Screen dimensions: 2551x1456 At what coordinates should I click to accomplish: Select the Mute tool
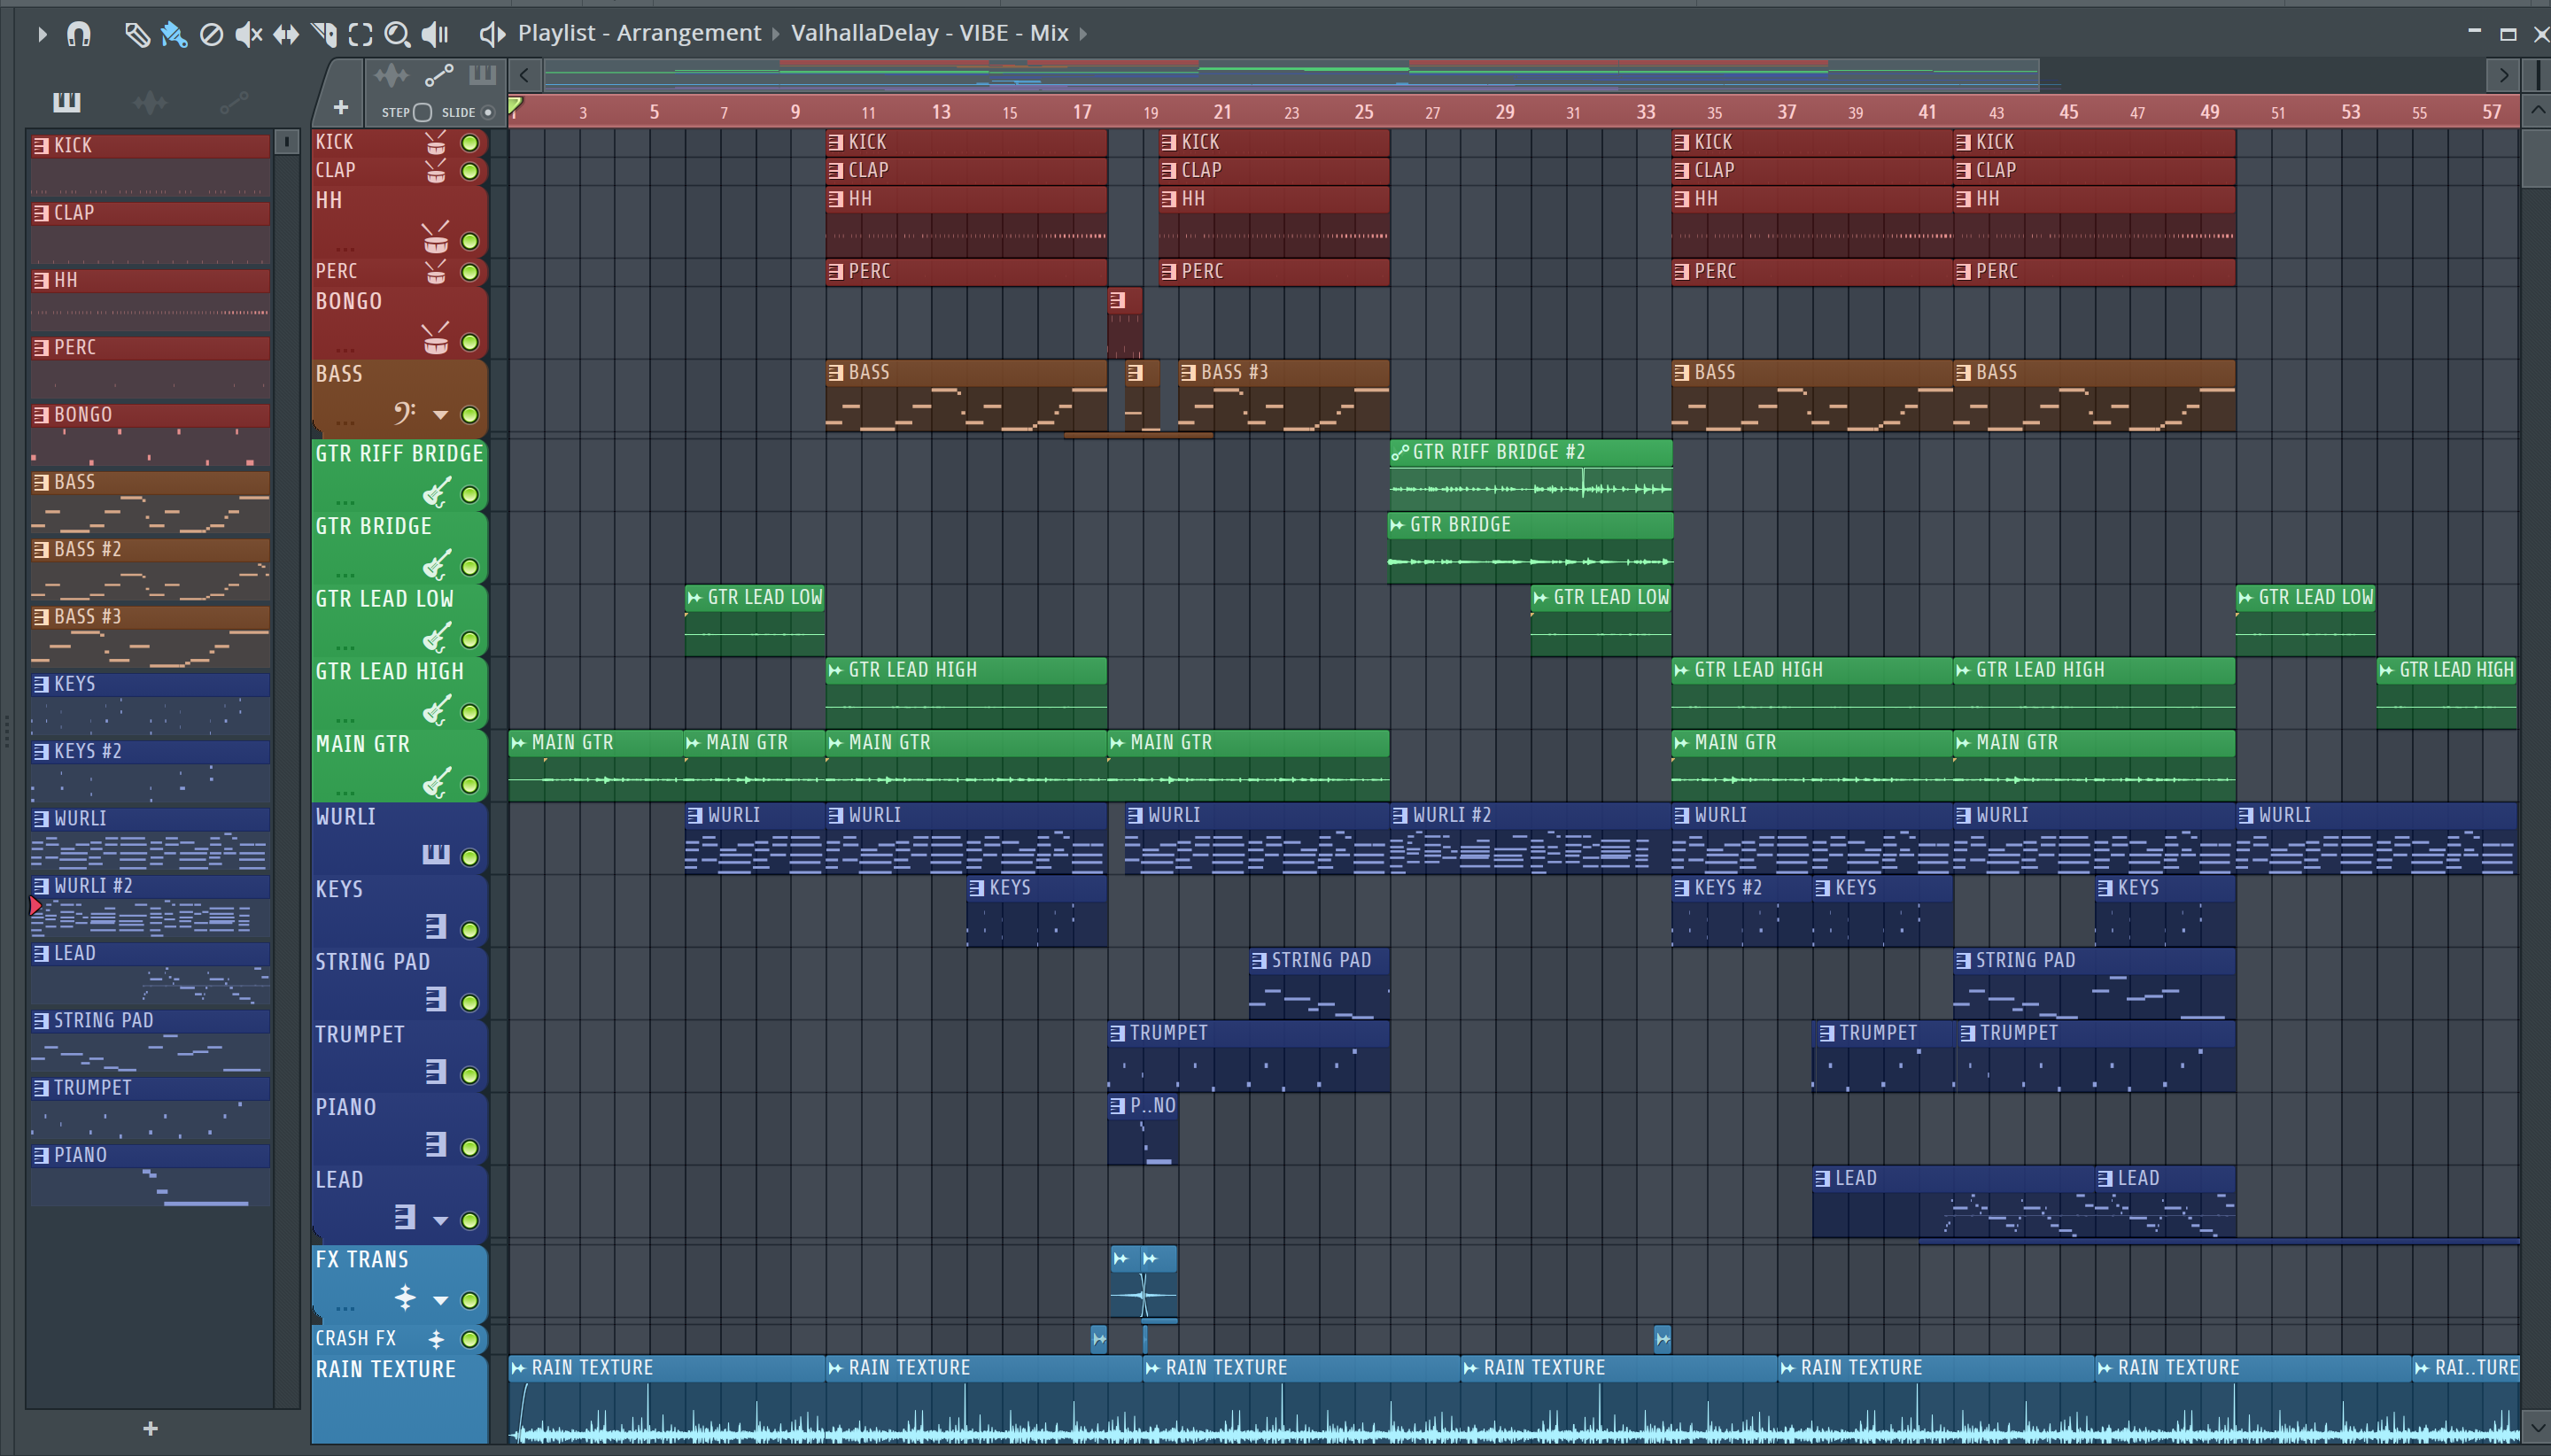pyautogui.click(x=247, y=34)
